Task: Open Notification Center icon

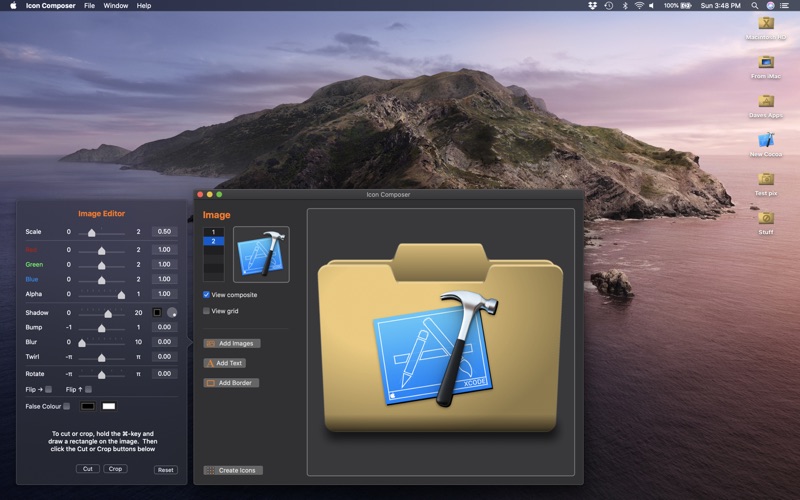Action: (x=785, y=6)
